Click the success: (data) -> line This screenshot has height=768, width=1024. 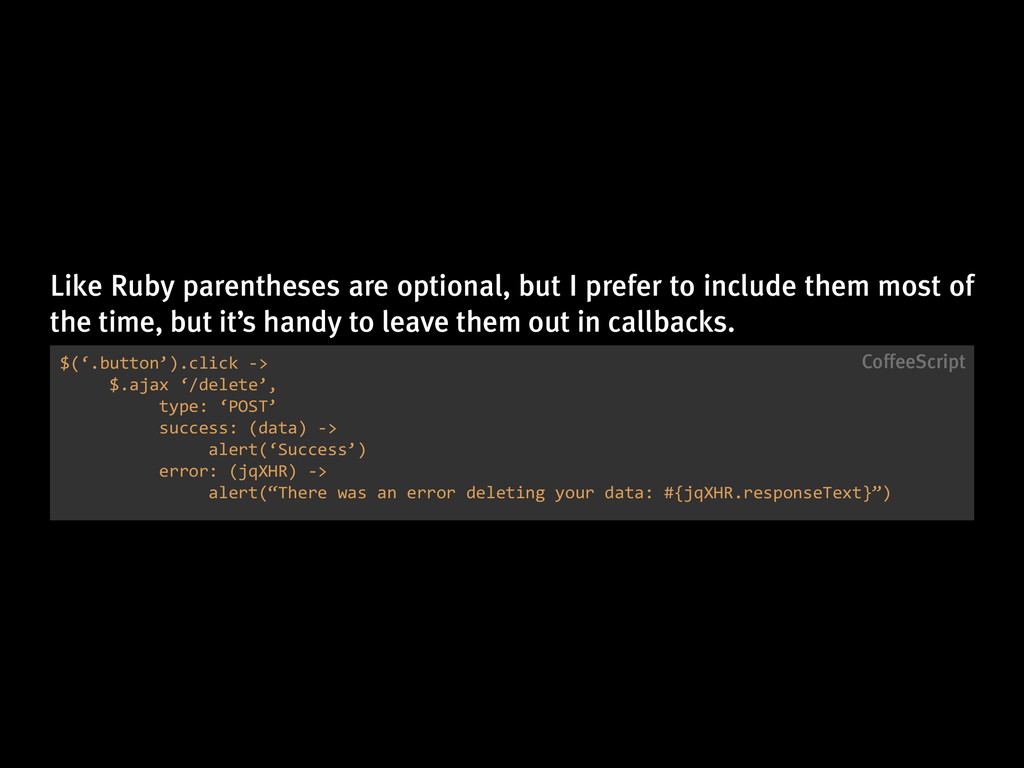[248, 428]
